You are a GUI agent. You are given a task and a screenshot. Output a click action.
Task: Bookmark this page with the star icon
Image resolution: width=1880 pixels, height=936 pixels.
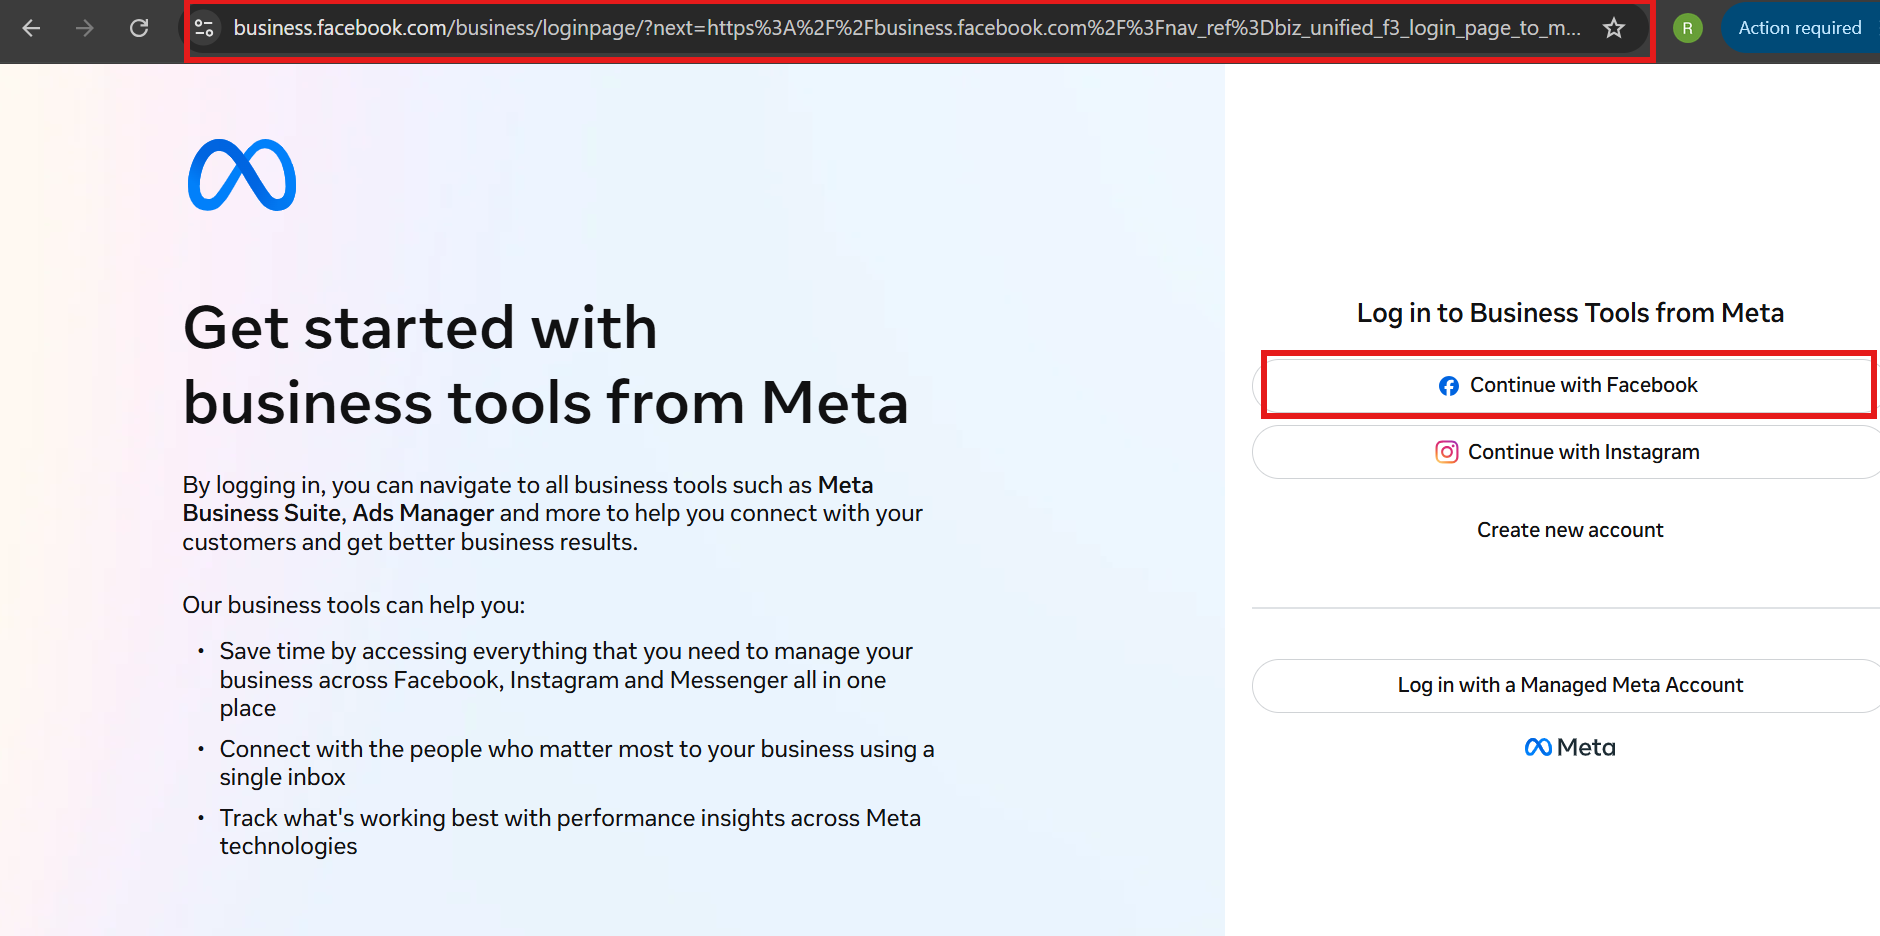(1614, 28)
